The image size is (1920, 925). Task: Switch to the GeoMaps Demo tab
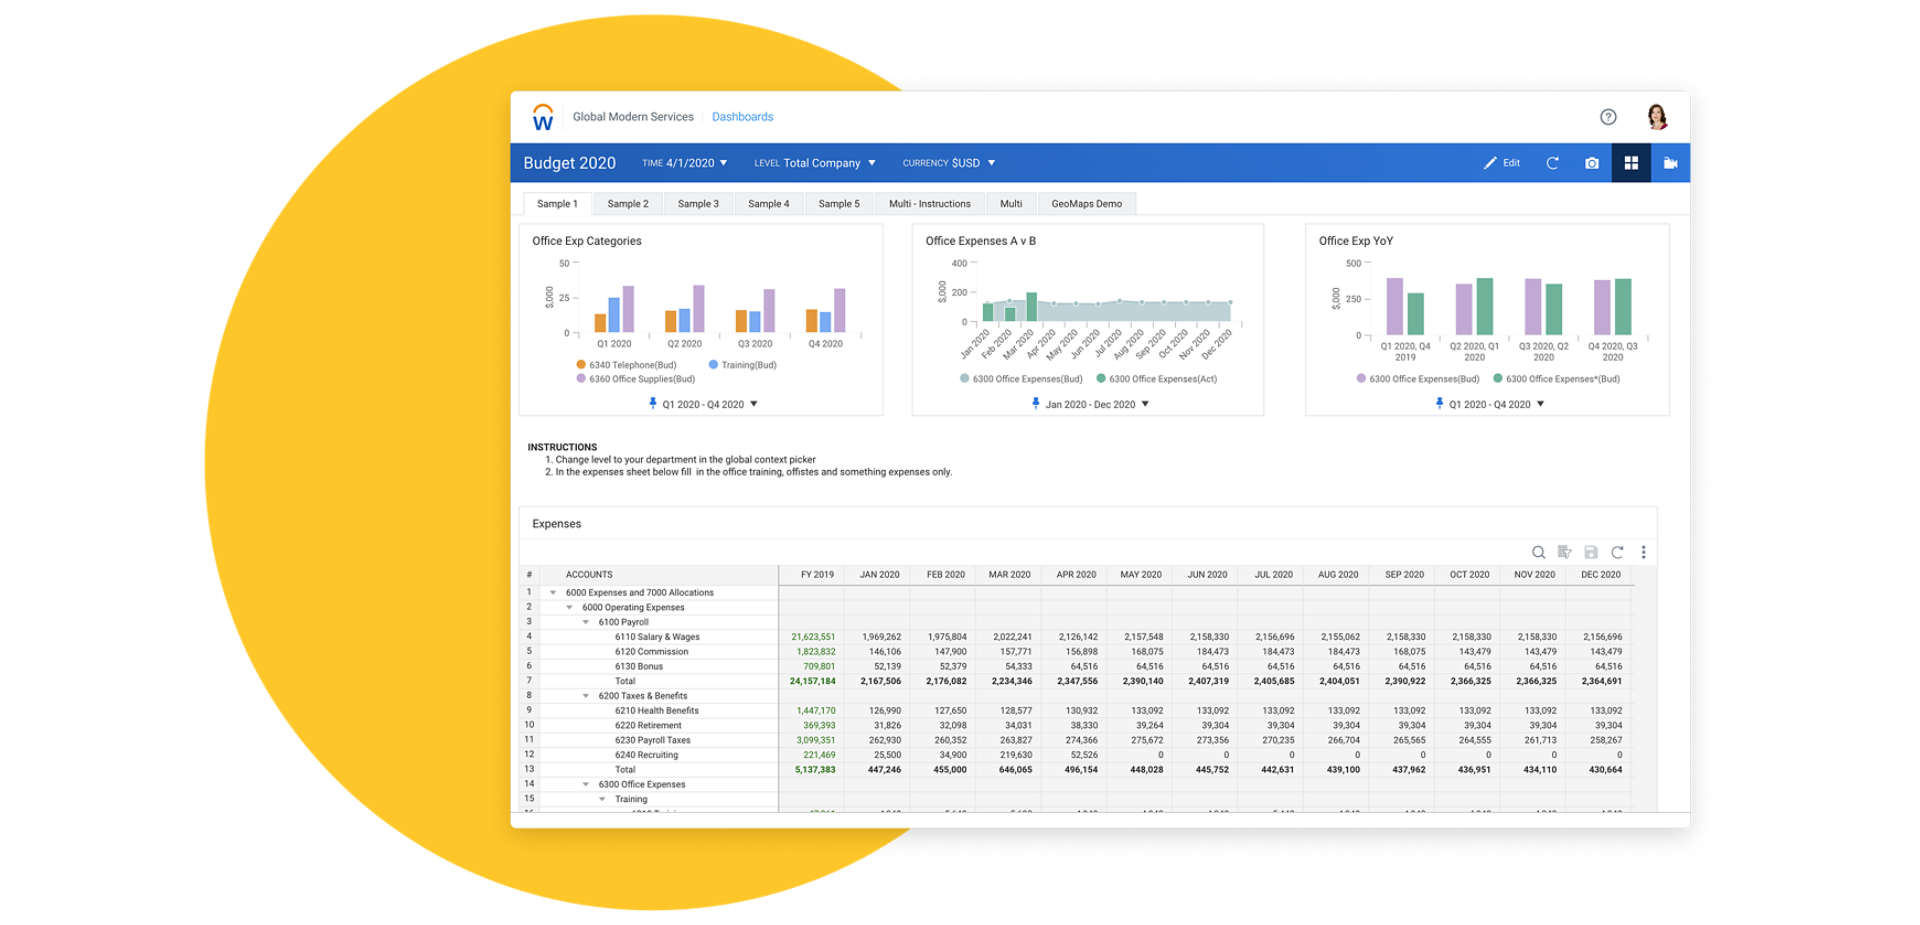point(1087,203)
